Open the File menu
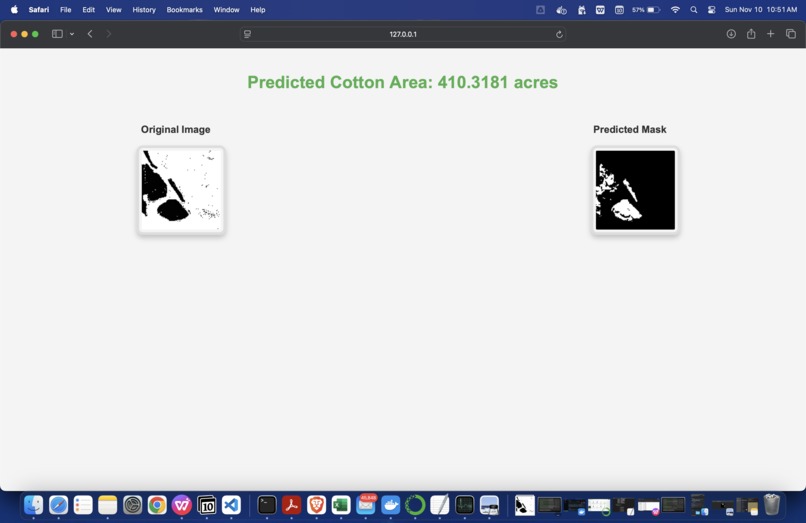 (65, 10)
